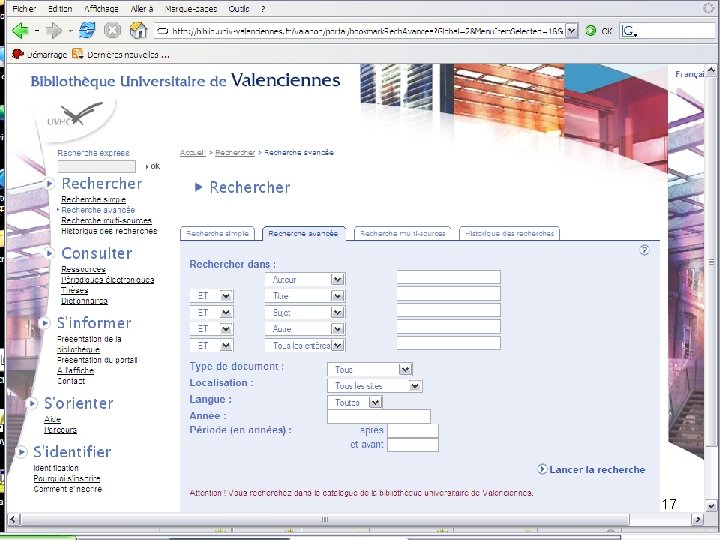Reload the page with the refresh icon
The height and width of the screenshot is (540, 720).
pyautogui.click(x=87, y=30)
